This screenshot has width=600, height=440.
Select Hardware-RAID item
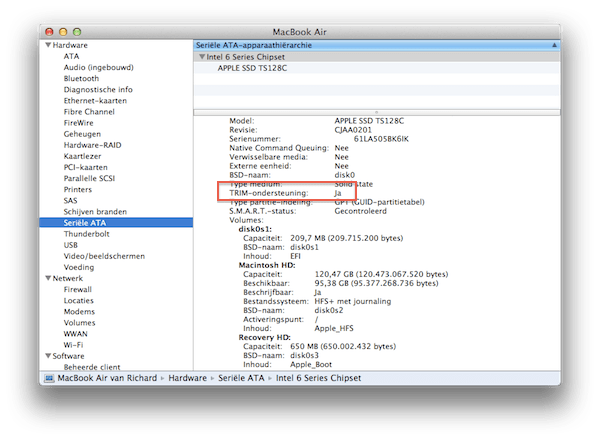[x=92, y=145]
